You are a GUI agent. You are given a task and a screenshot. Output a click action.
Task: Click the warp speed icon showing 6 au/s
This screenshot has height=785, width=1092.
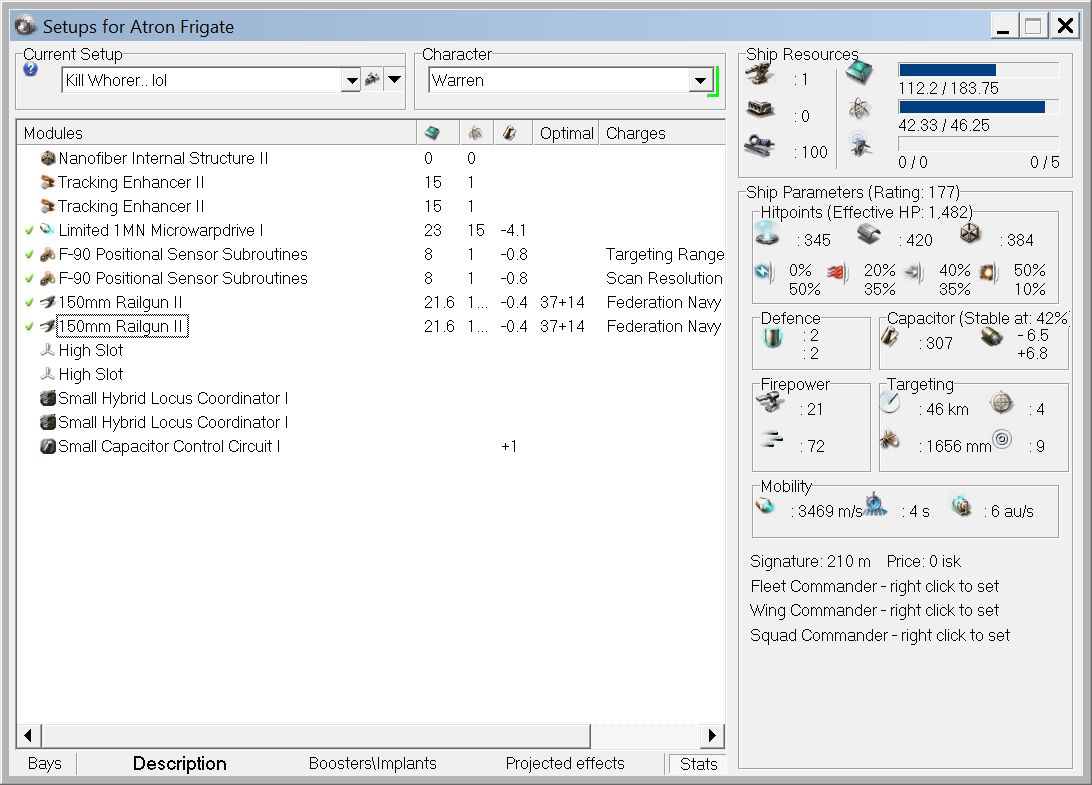coord(961,506)
